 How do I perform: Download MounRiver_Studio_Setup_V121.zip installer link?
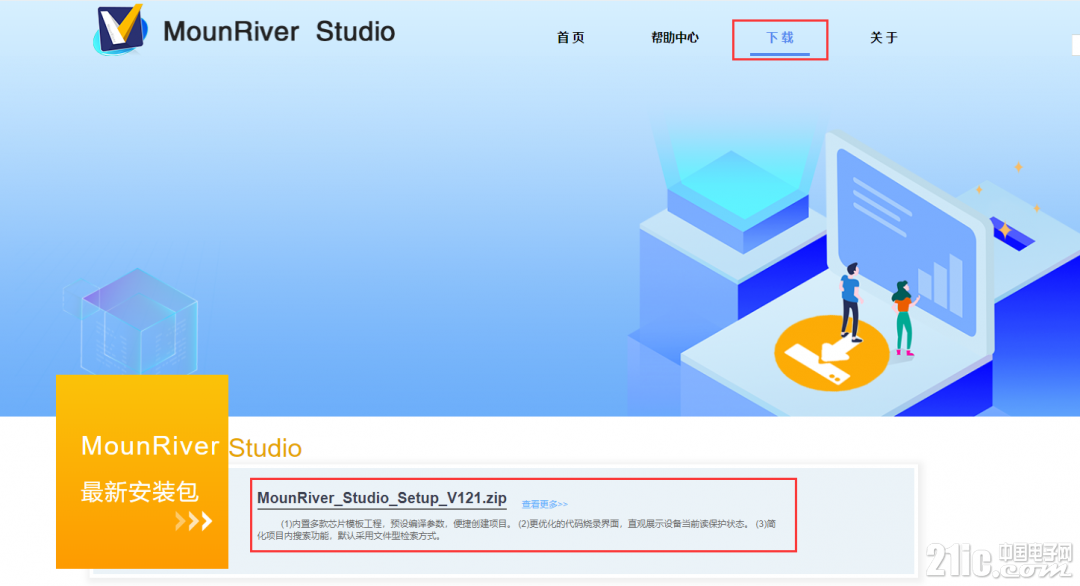[x=382, y=498]
